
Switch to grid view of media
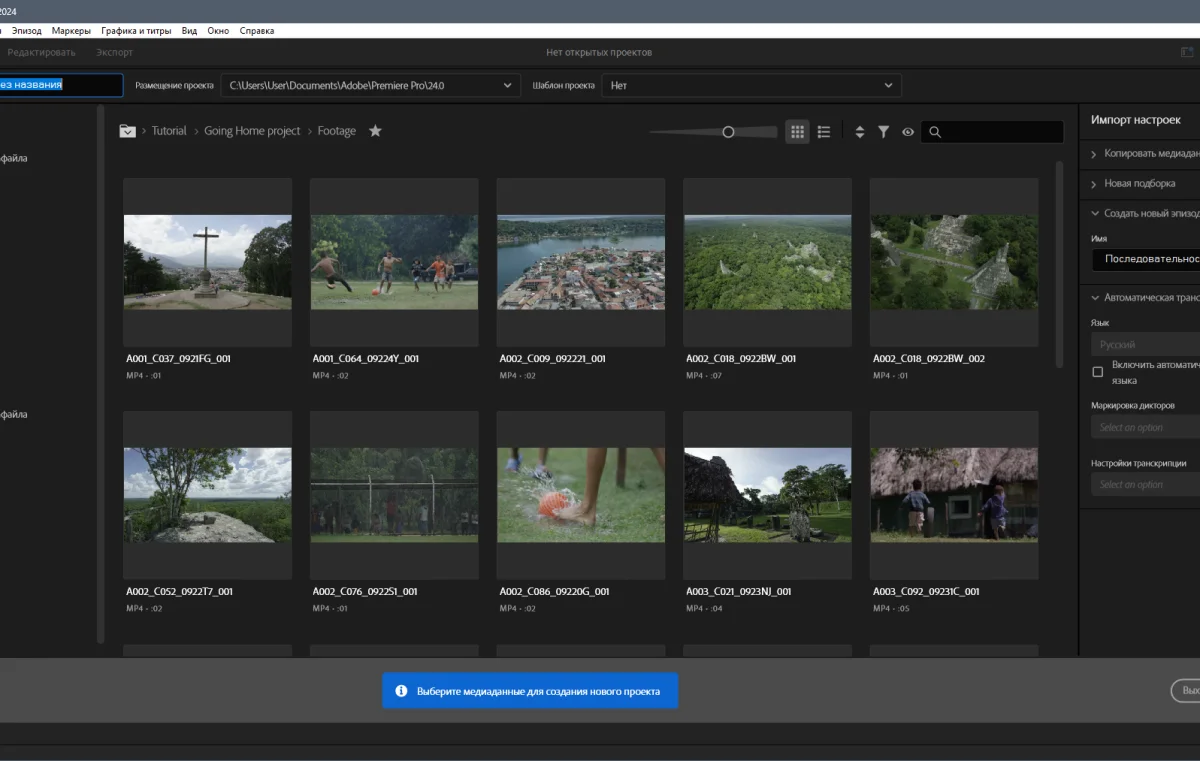click(x=797, y=132)
